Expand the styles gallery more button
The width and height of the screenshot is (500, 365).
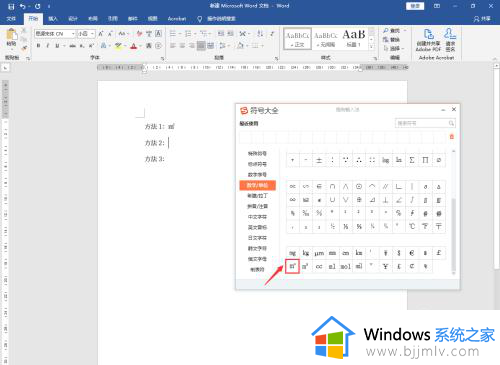tap(372, 47)
